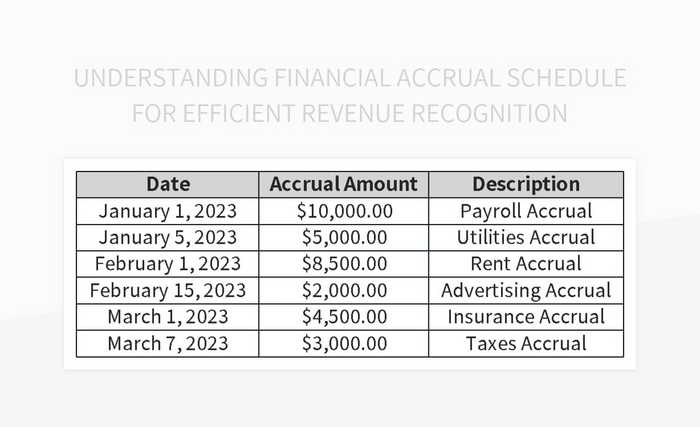Select the Rent Accrual cell

[x=526, y=264]
